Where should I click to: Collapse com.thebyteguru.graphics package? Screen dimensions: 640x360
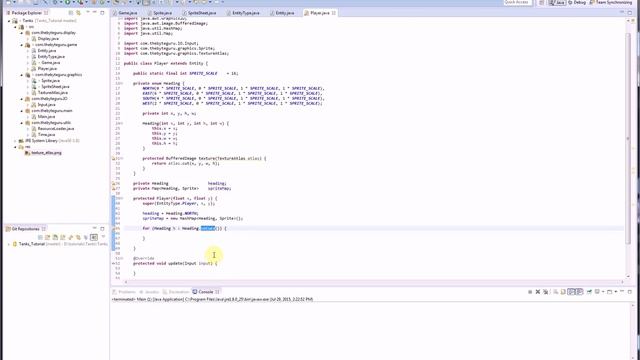[x=22, y=75]
